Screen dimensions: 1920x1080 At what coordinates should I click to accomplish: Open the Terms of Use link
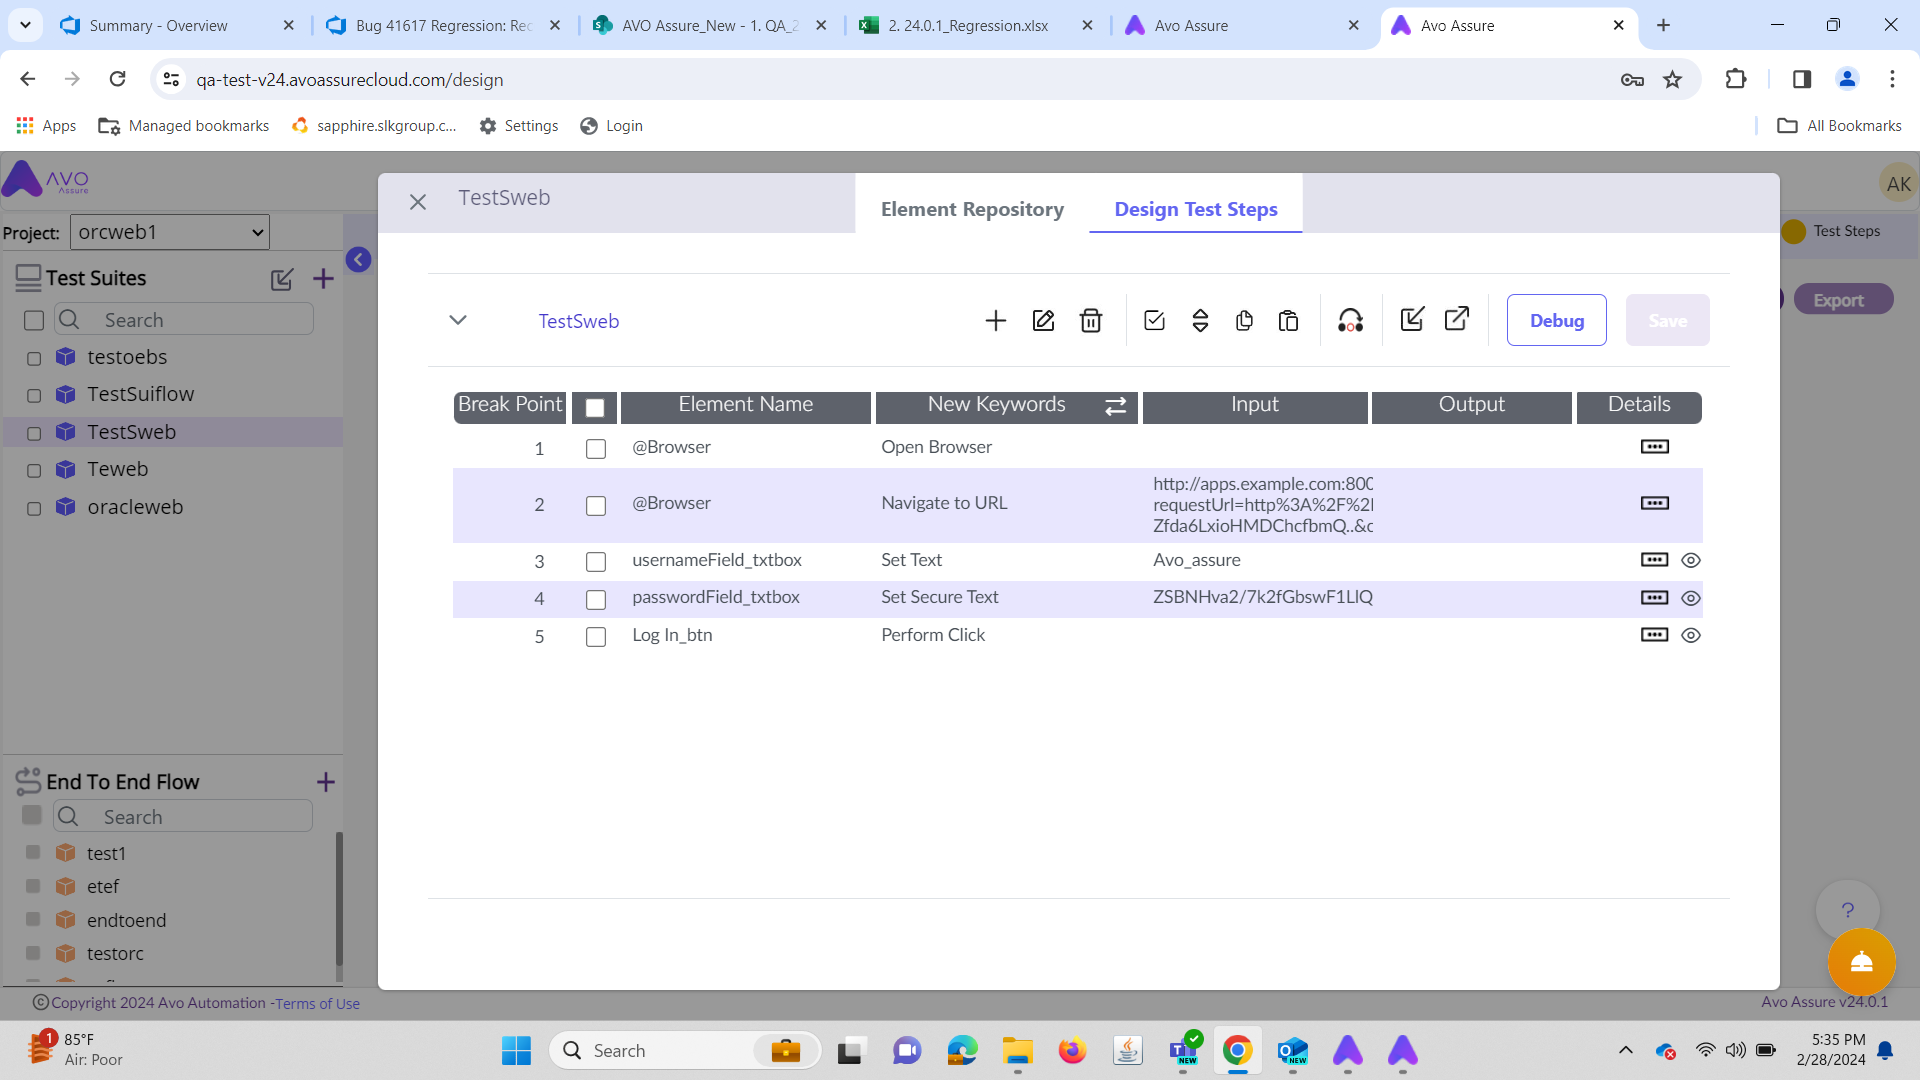(x=316, y=1002)
